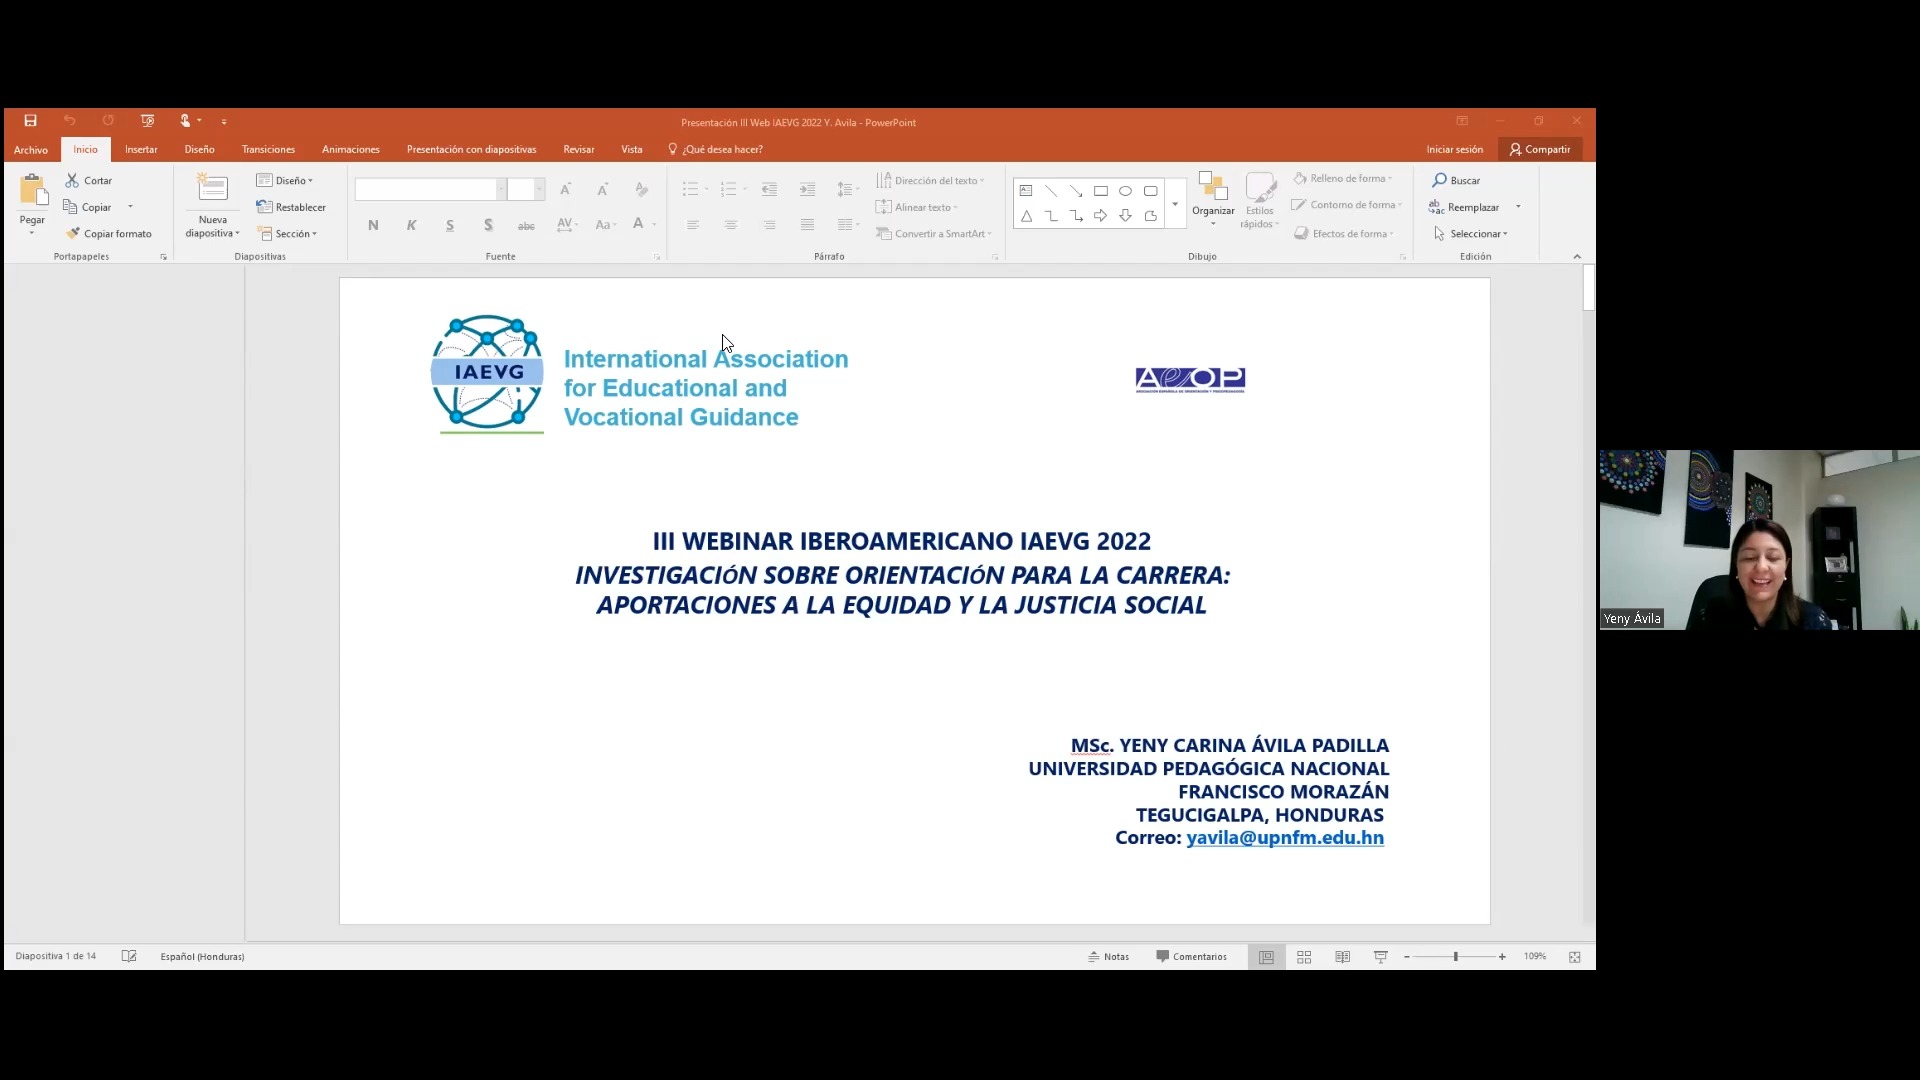Click the Save icon in quick access toolbar
Image resolution: width=1920 pixels, height=1080 pixels.
click(x=30, y=121)
